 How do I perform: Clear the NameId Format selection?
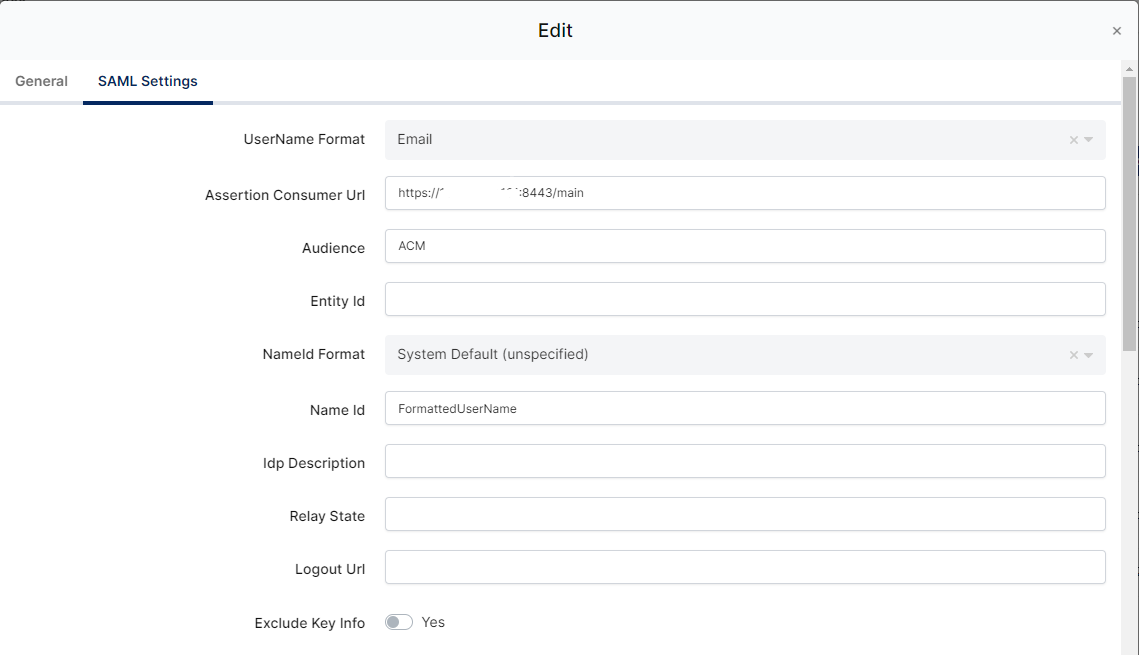(x=1074, y=355)
